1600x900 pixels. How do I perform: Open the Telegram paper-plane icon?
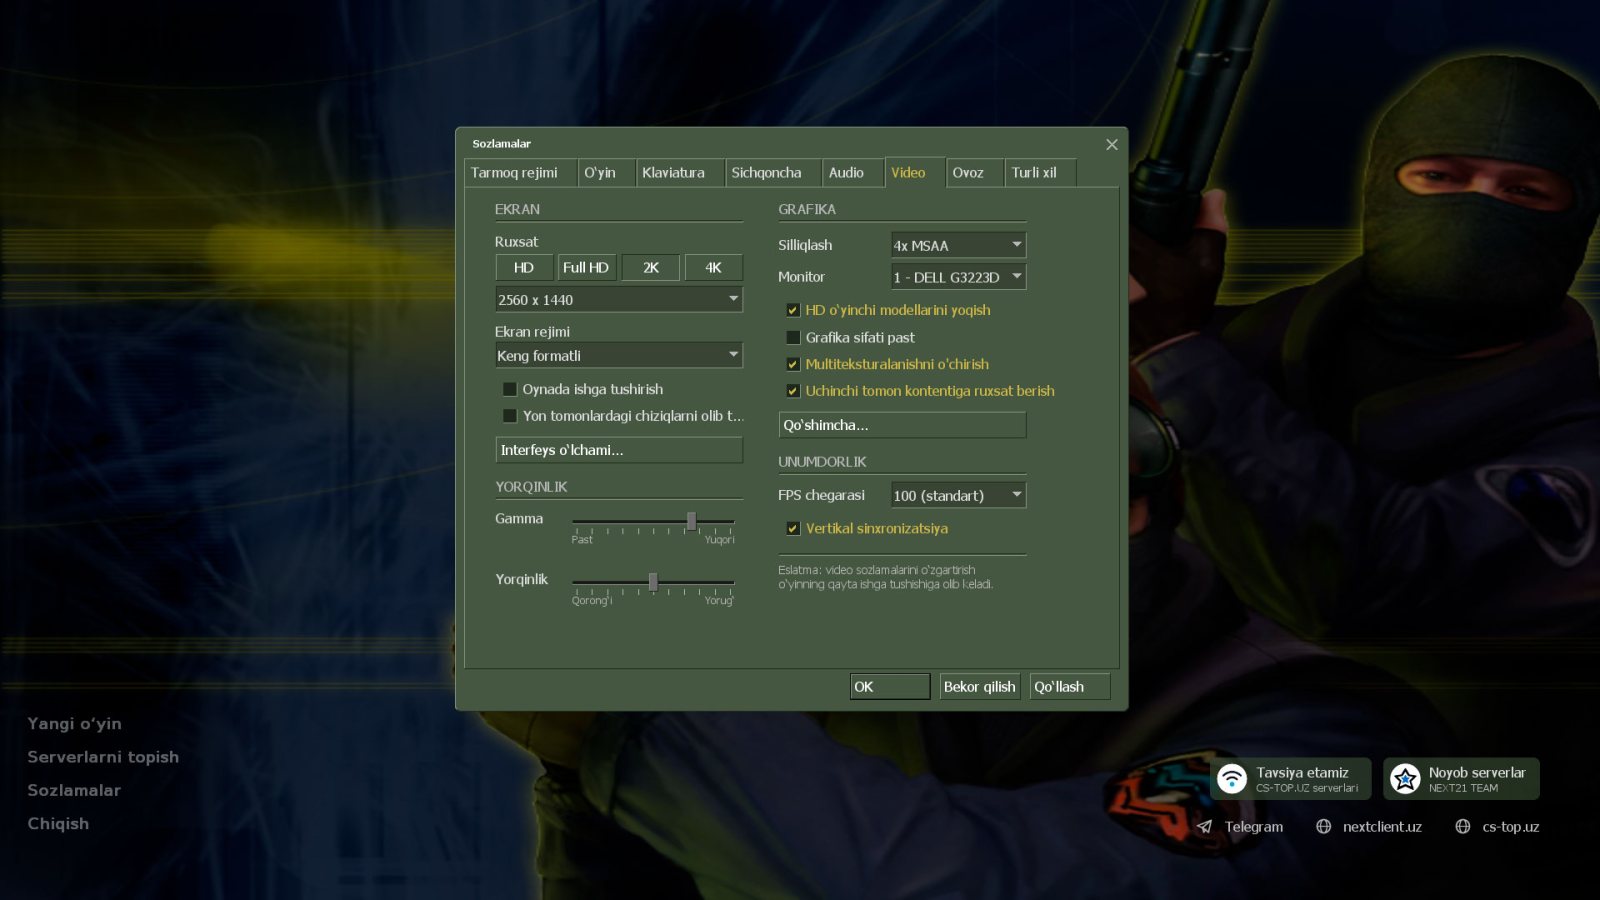[1205, 827]
